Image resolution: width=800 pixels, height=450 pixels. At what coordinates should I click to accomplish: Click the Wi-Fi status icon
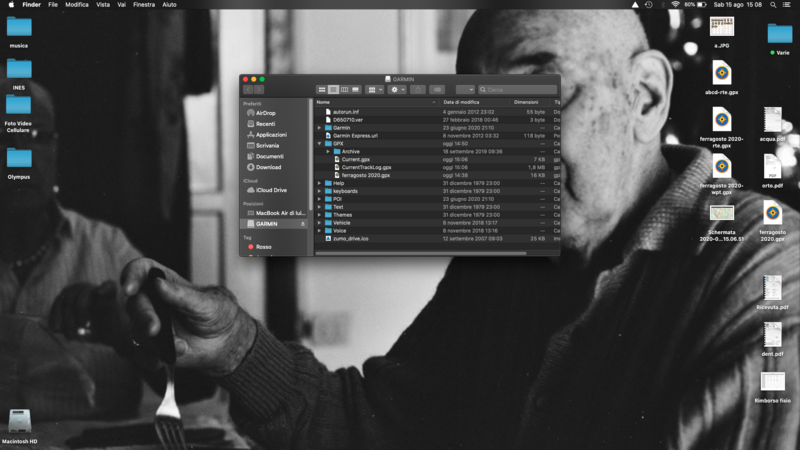coord(676,5)
